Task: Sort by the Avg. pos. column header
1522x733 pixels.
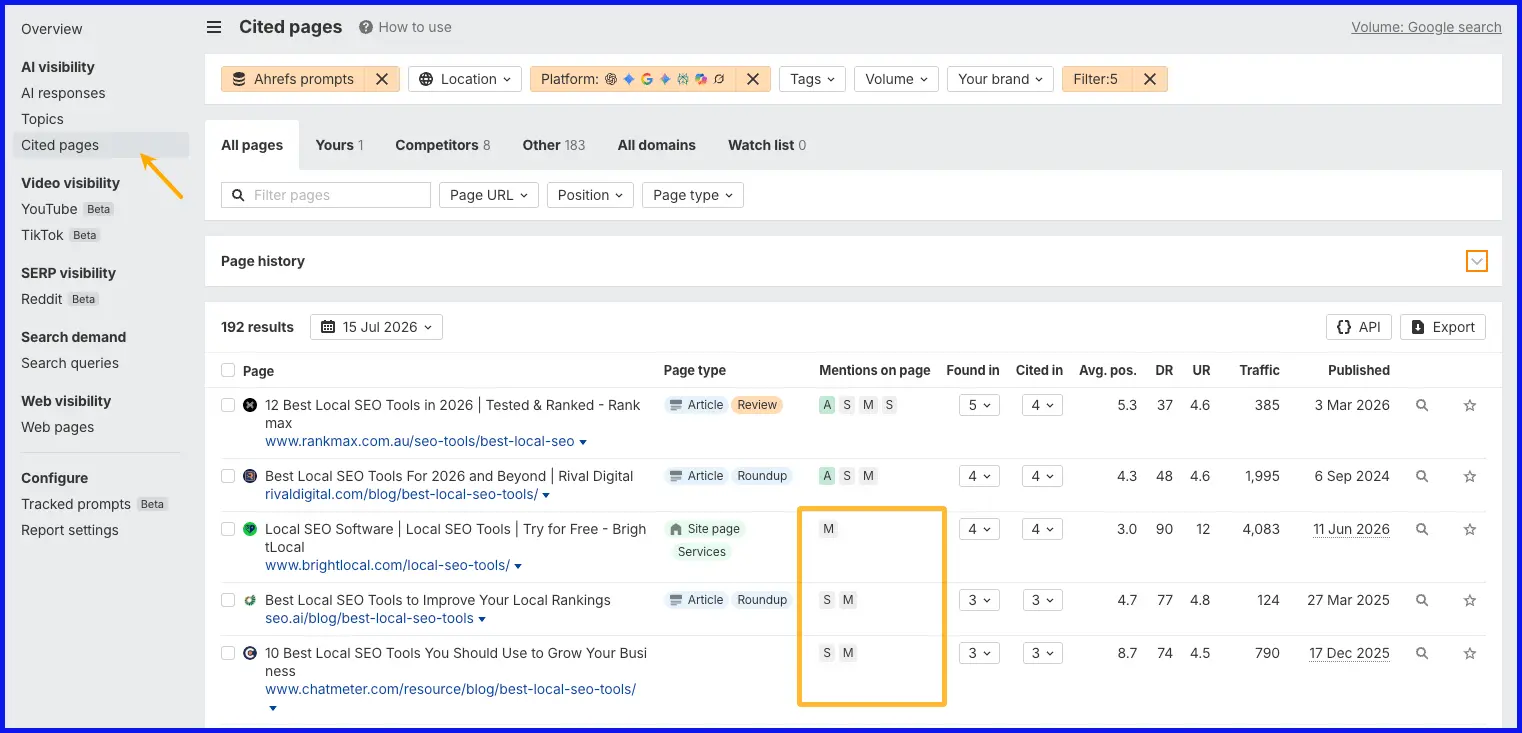Action: point(1107,370)
